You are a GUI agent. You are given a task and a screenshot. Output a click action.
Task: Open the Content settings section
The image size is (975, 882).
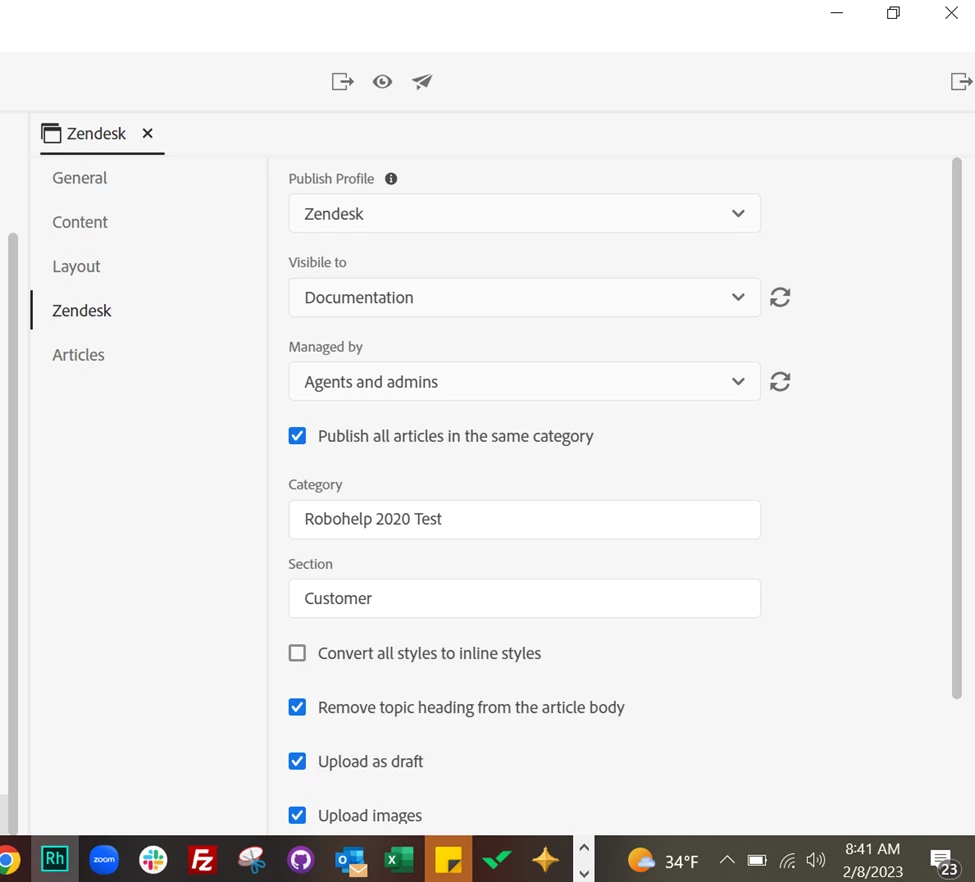80,222
